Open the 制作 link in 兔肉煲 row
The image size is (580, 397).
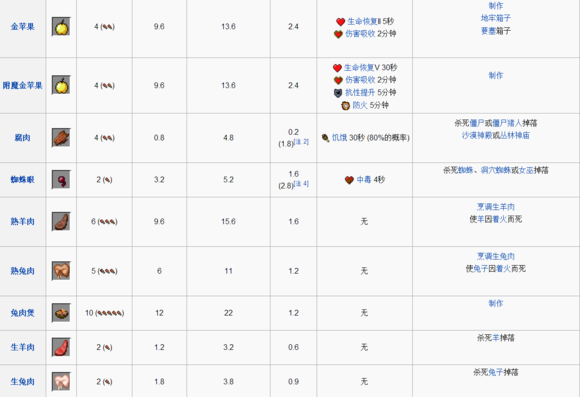(496, 303)
